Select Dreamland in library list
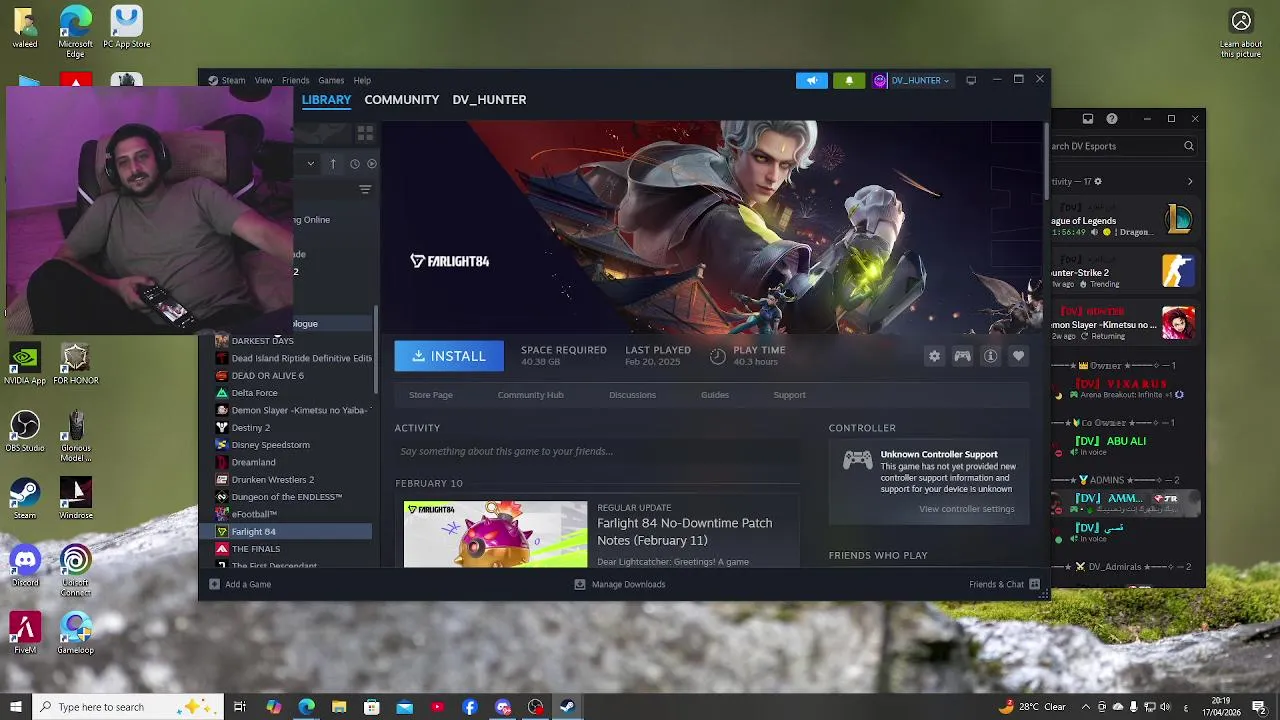Image resolution: width=1280 pixels, height=720 pixels. pyautogui.click(x=253, y=462)
